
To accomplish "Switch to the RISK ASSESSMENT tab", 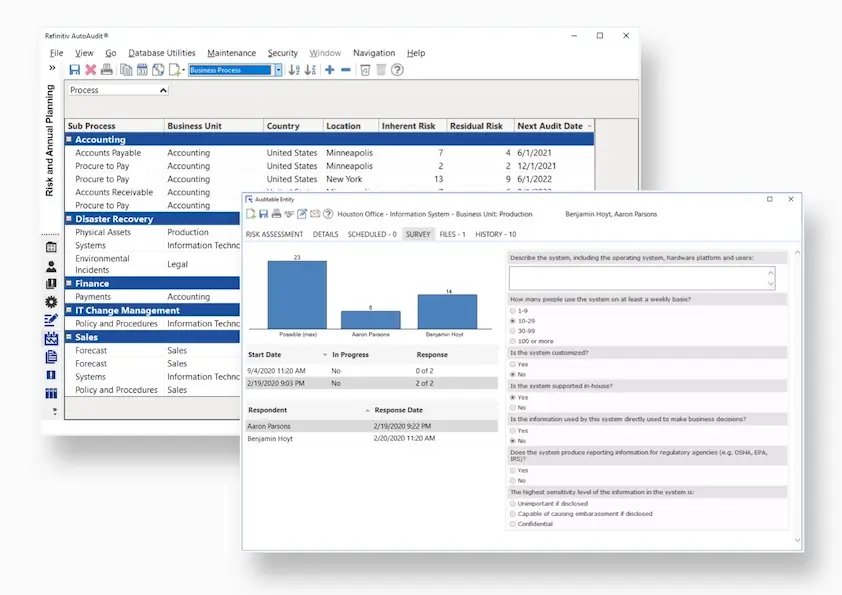I will (274, 234).
